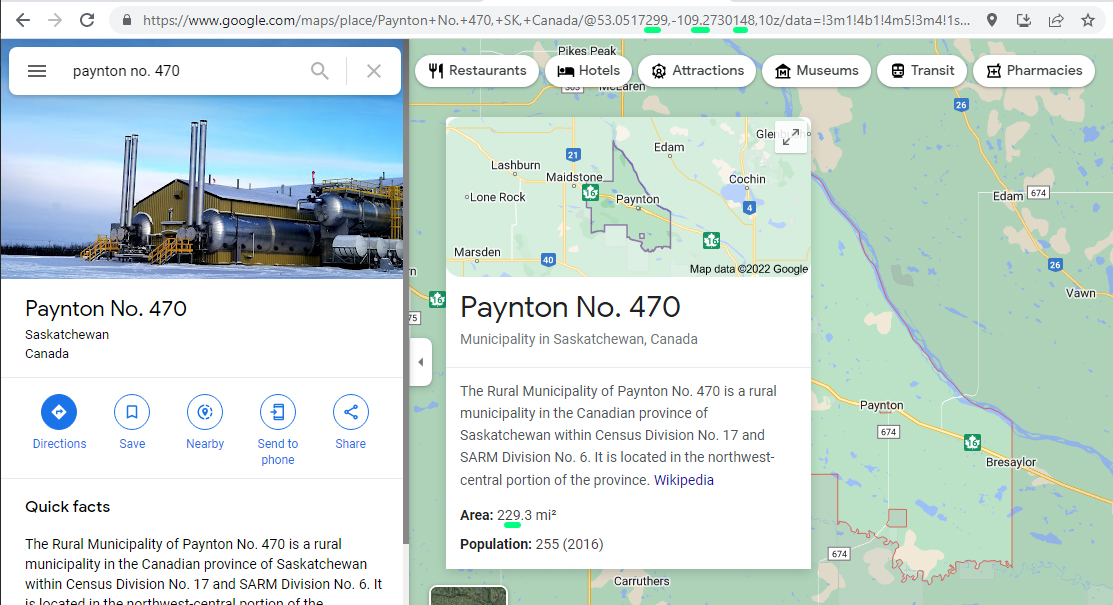This screenshot has height=605, width=1113.
Task: Click the Pikes Peak label on the map
Action: tap(587, 50)
